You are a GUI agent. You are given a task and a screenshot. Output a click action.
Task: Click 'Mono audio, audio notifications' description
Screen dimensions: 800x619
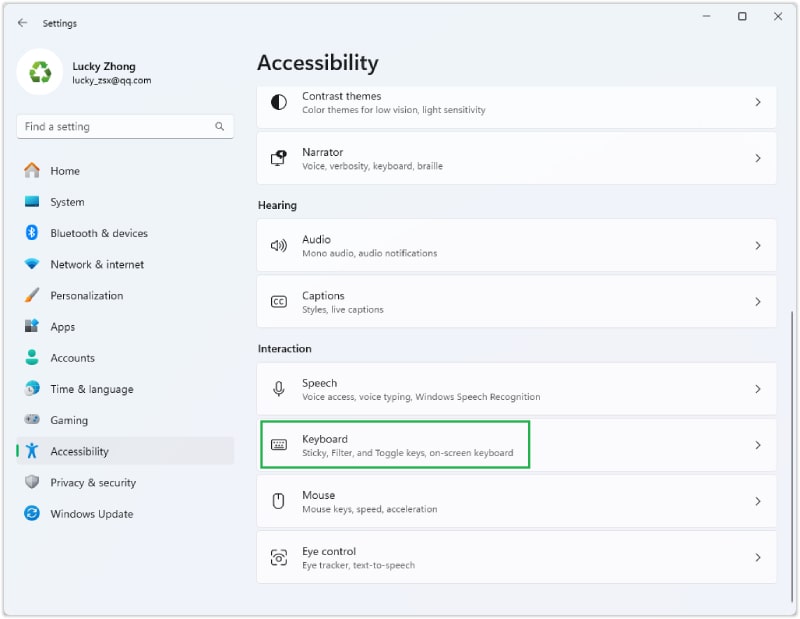pyautogui.click(x=369, y=253)
